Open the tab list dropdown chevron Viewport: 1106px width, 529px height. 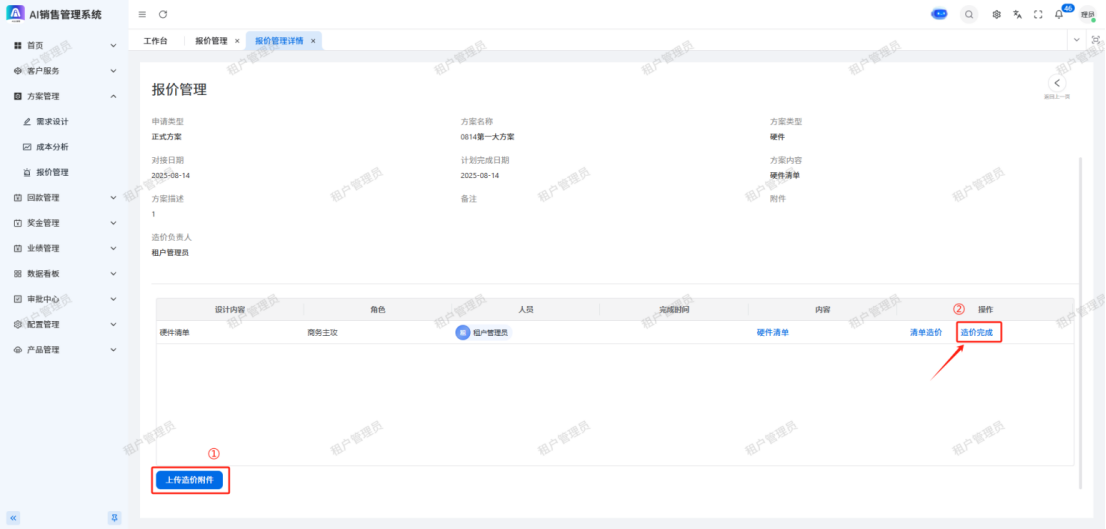click(x=1077, y=40)
